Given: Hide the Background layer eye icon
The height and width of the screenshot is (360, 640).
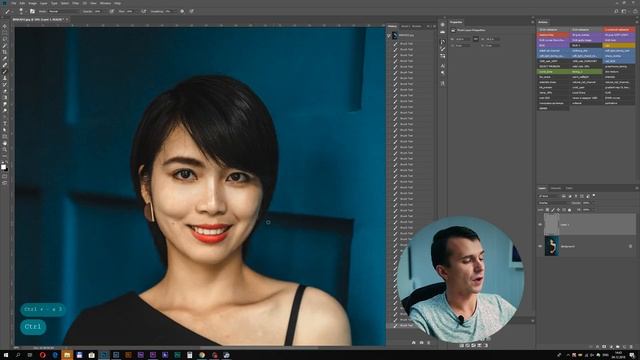Looking at the screenshot, I should coord(540,246).
